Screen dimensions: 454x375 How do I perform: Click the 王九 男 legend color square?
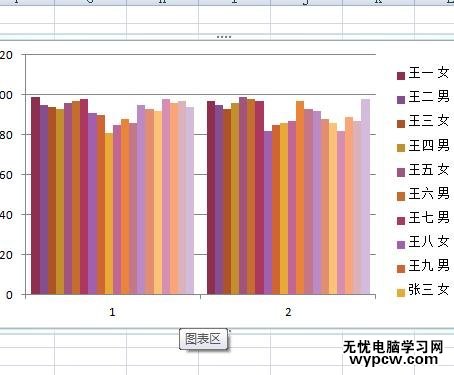click(401, 269)
